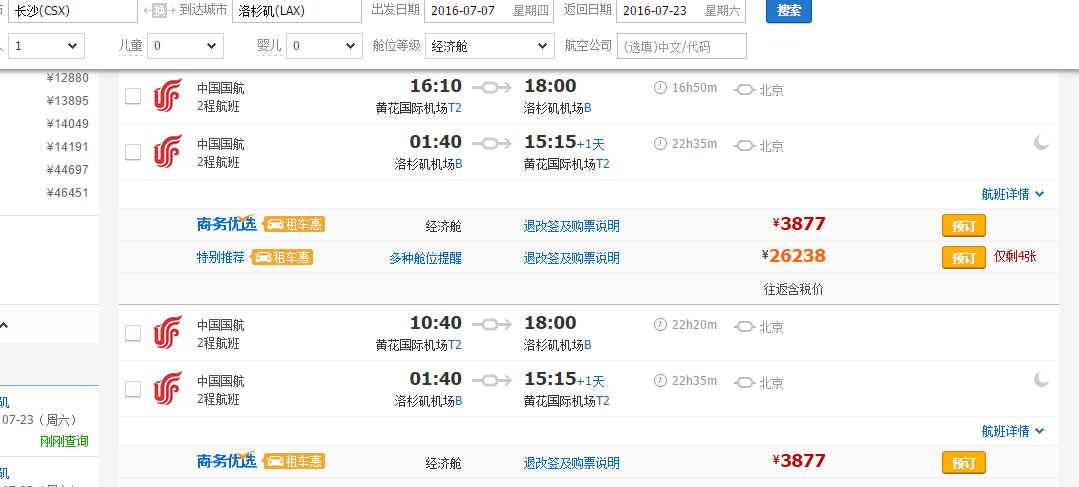Expand 航班详情 for second itinerary
The image size is (1079, 487).
click(1012, 431)
